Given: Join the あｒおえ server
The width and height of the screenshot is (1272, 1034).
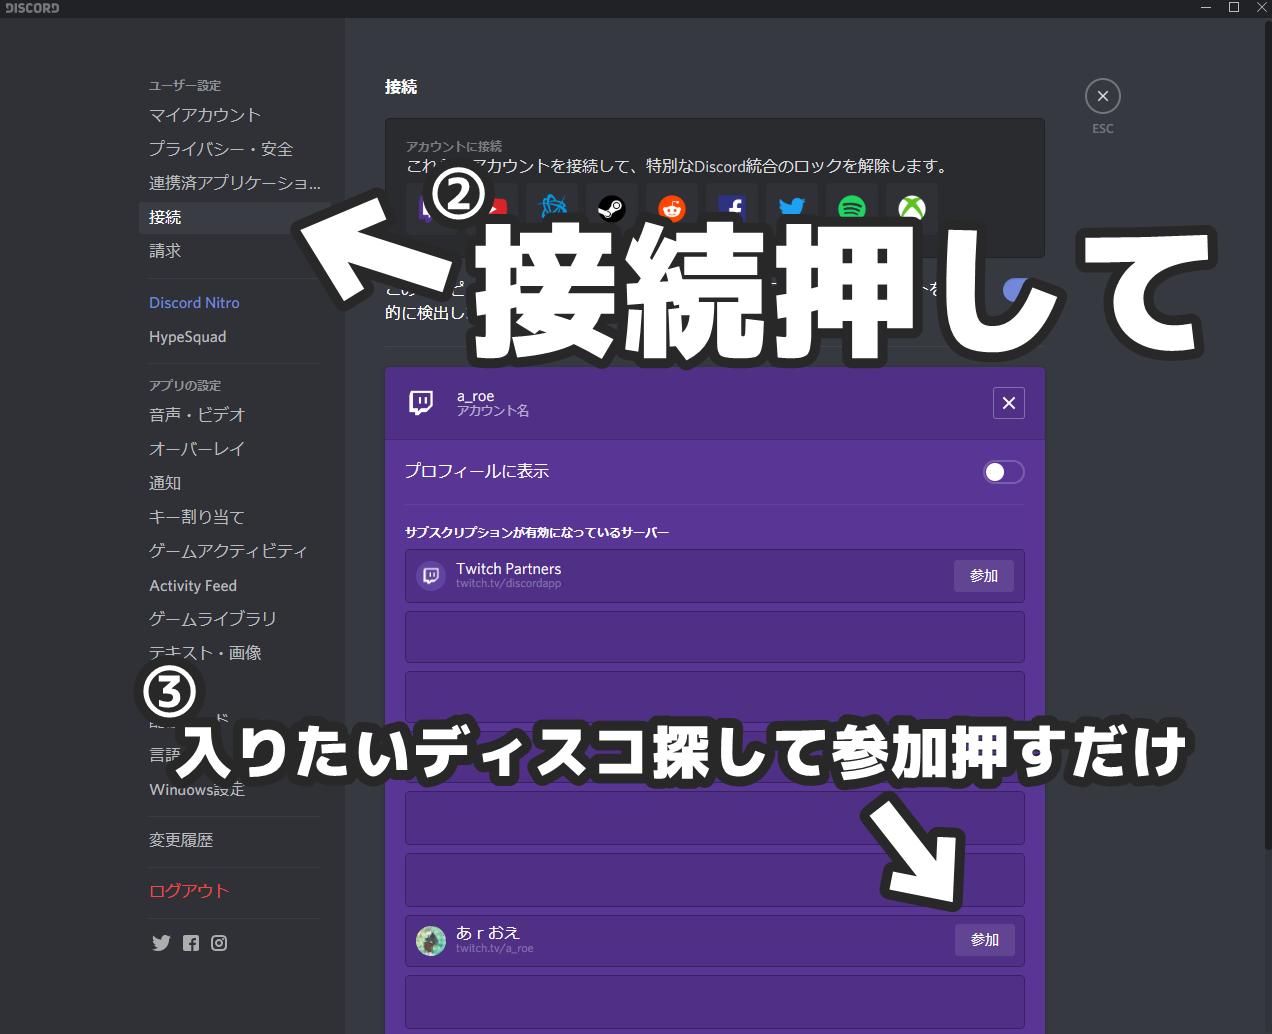Looking at the screenshot, I should point(984,940).
